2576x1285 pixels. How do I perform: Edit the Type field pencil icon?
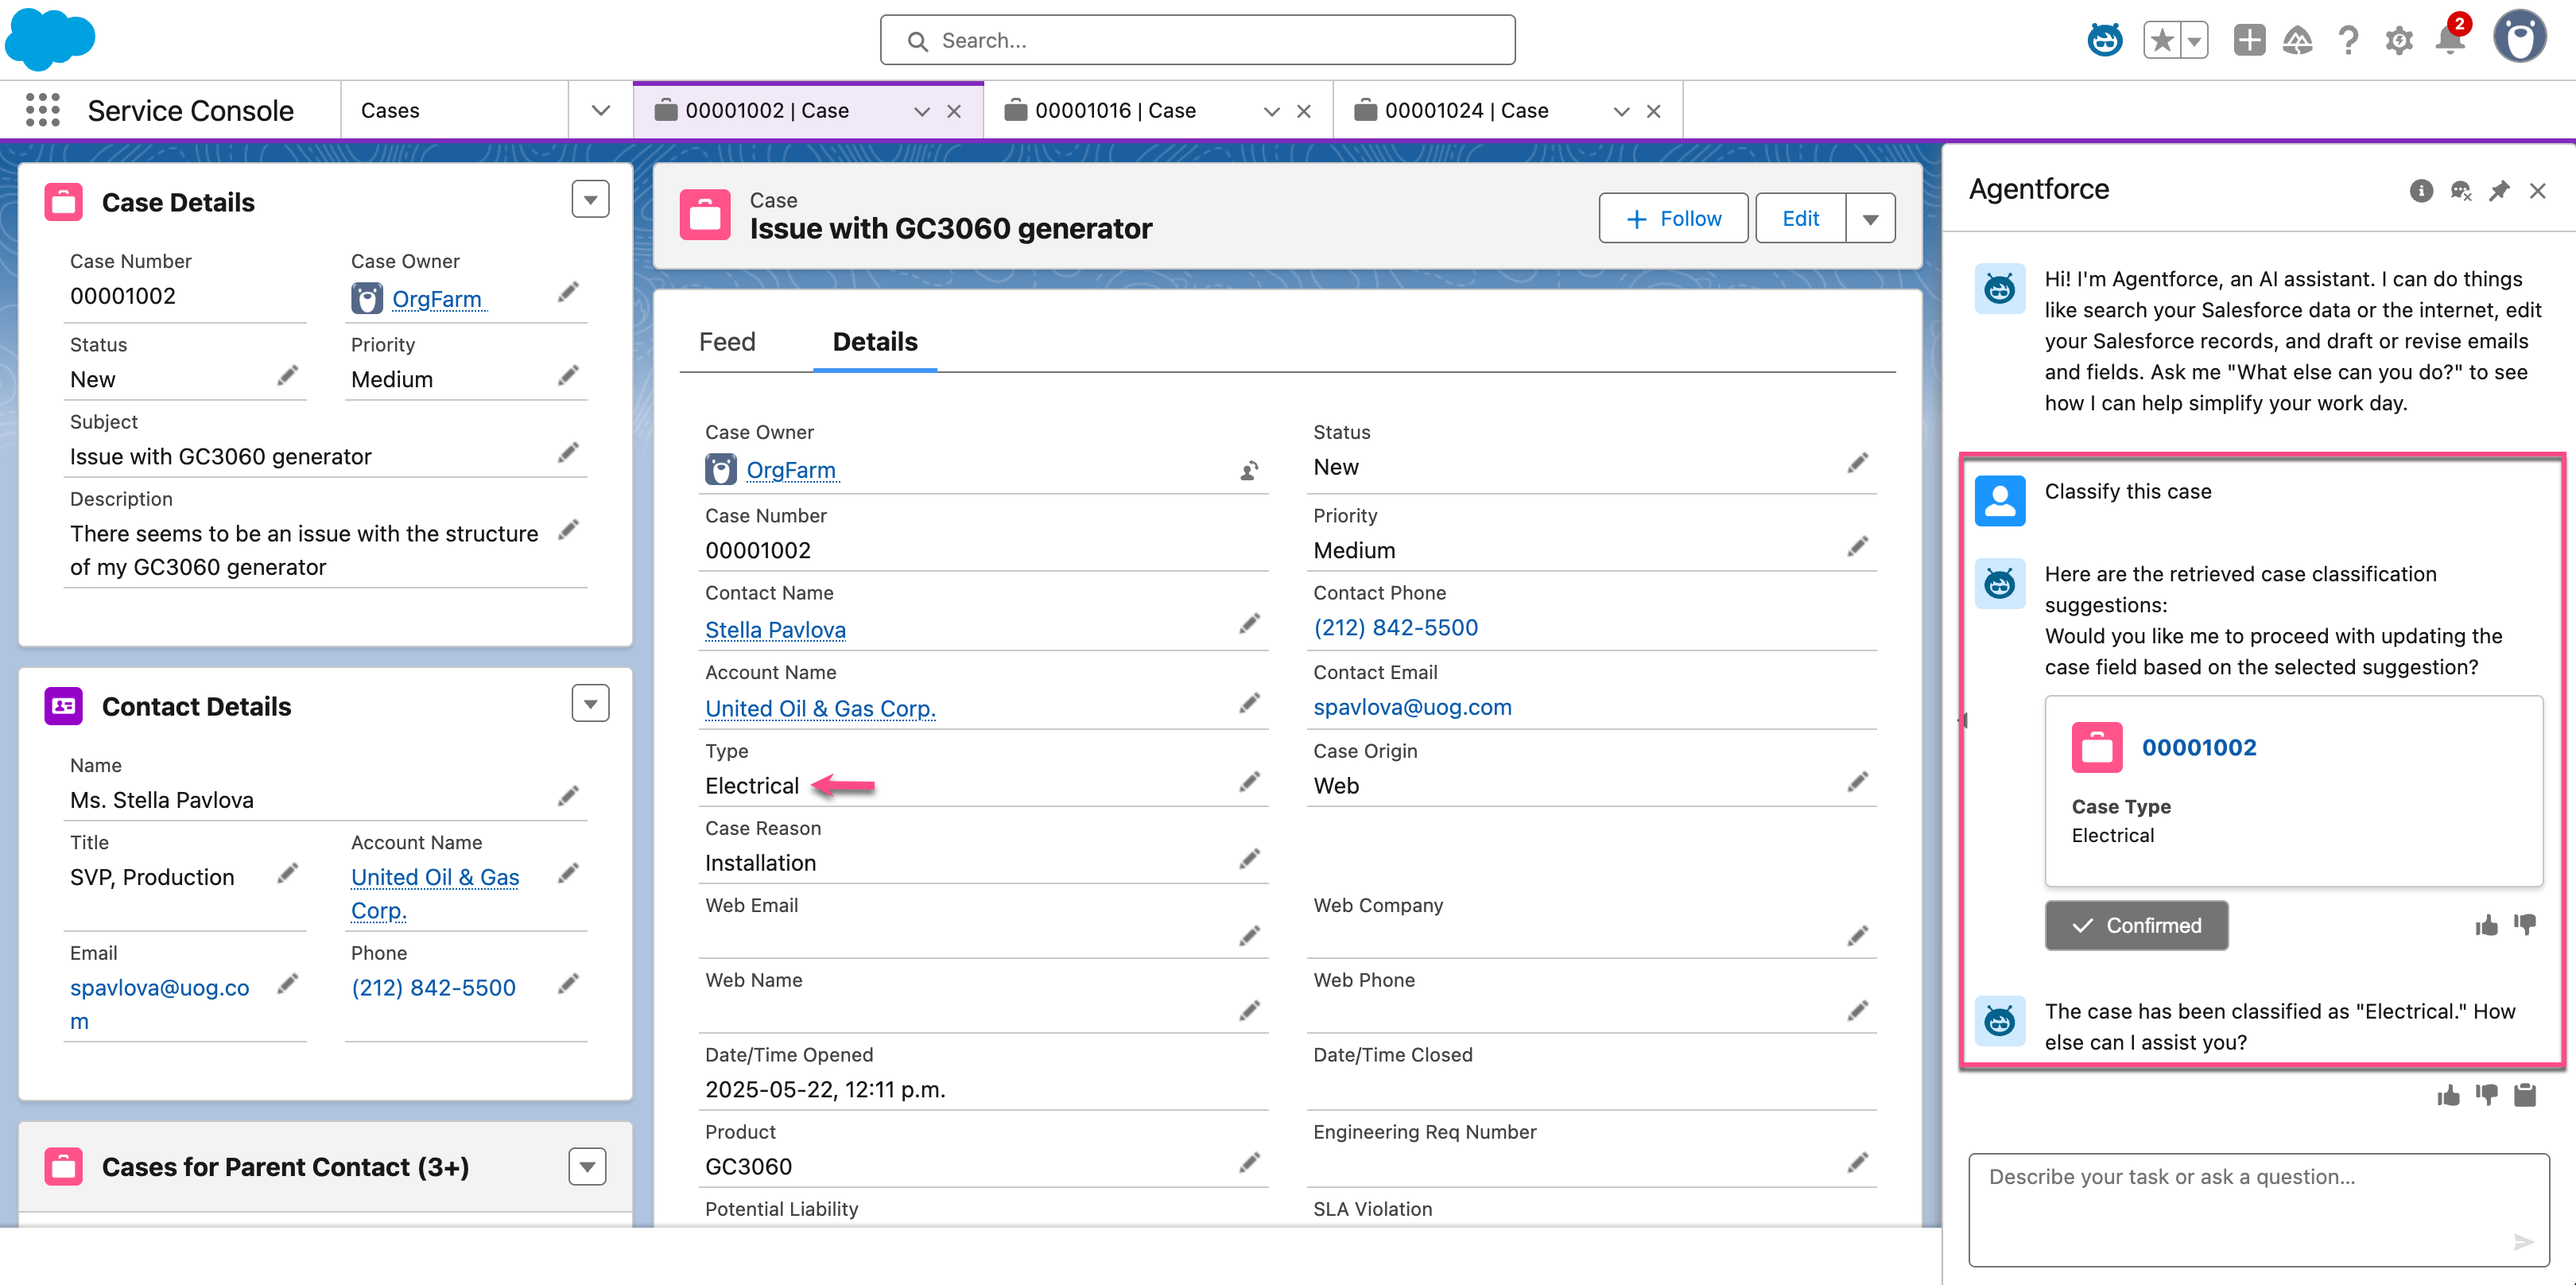click(x=1249, y=781)
